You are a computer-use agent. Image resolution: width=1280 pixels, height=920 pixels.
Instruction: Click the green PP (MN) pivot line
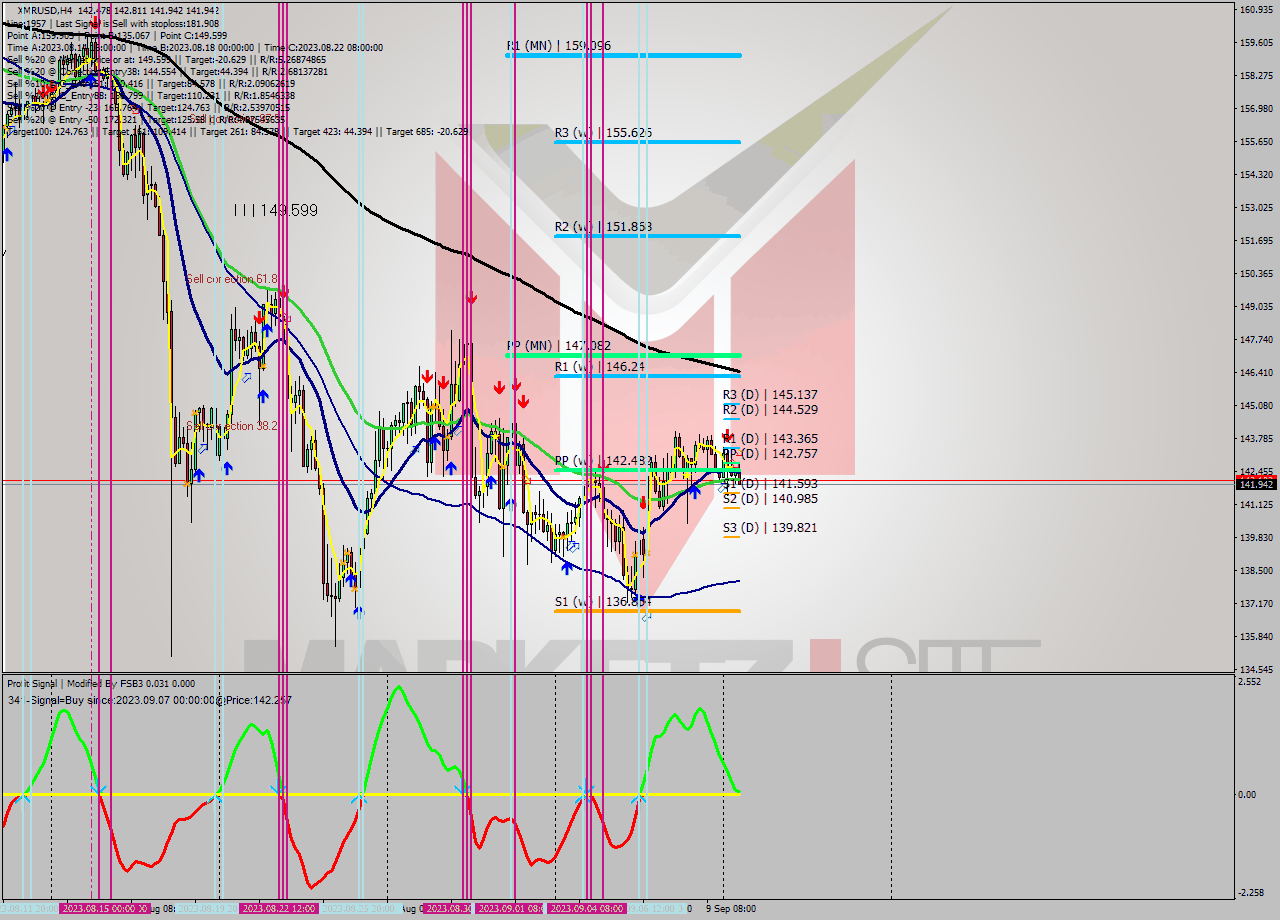pos(623,354)
